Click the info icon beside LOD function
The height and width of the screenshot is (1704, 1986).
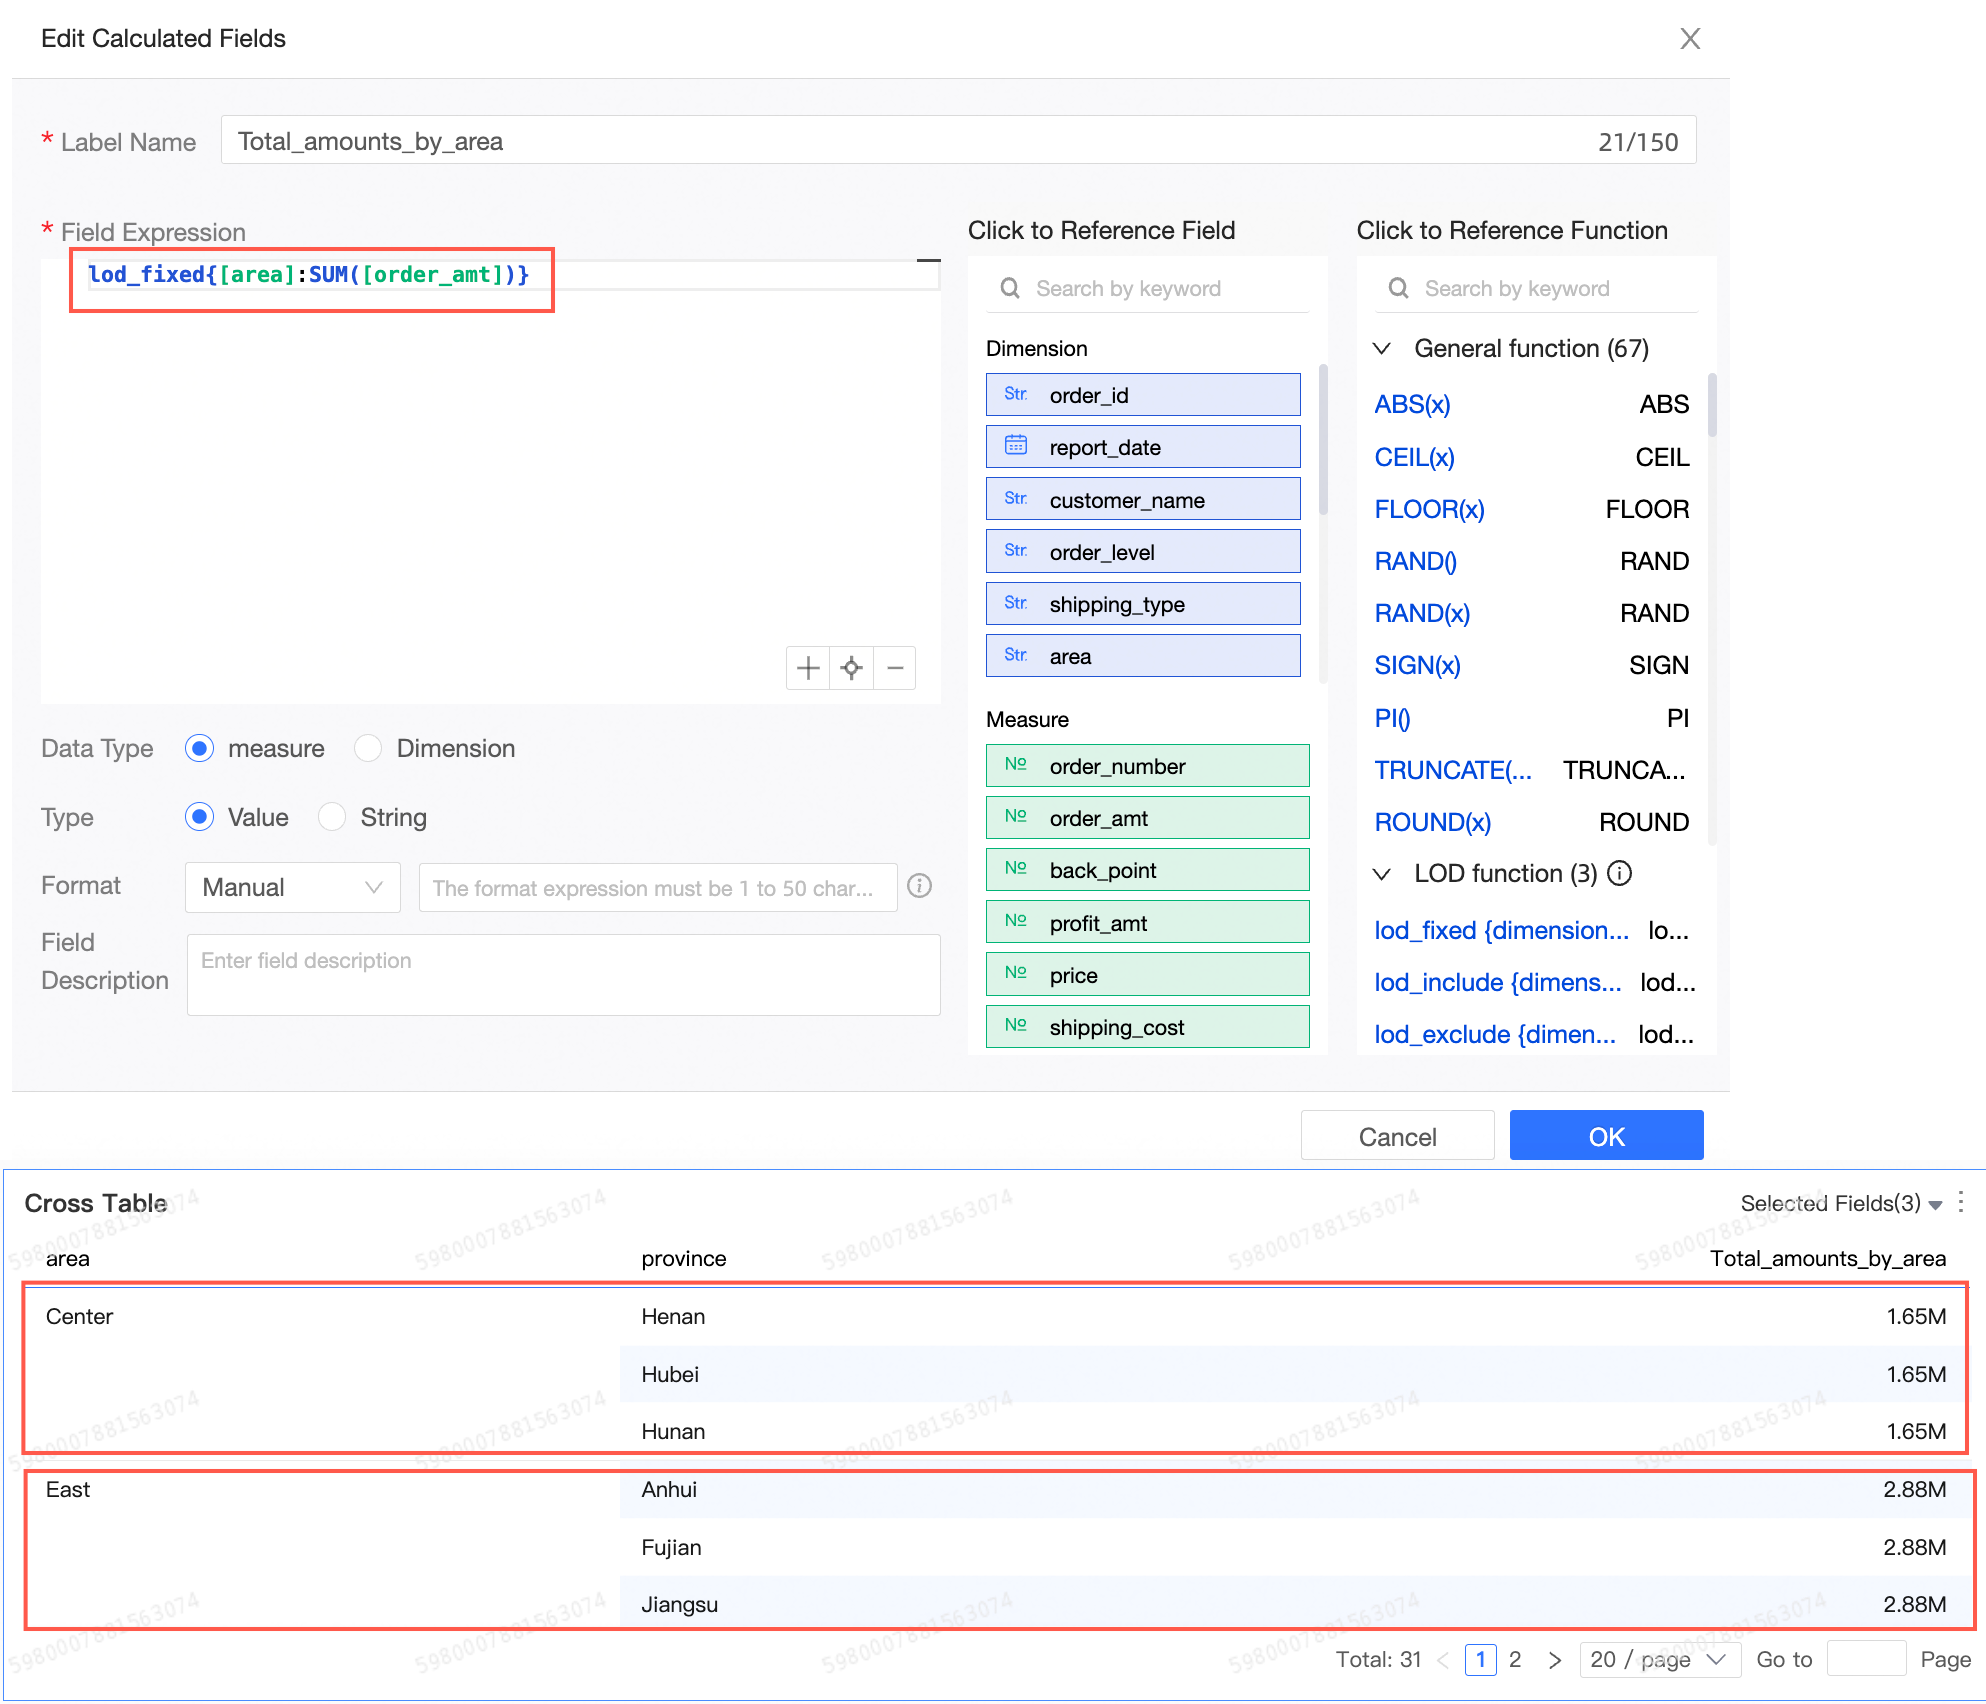1619,873
